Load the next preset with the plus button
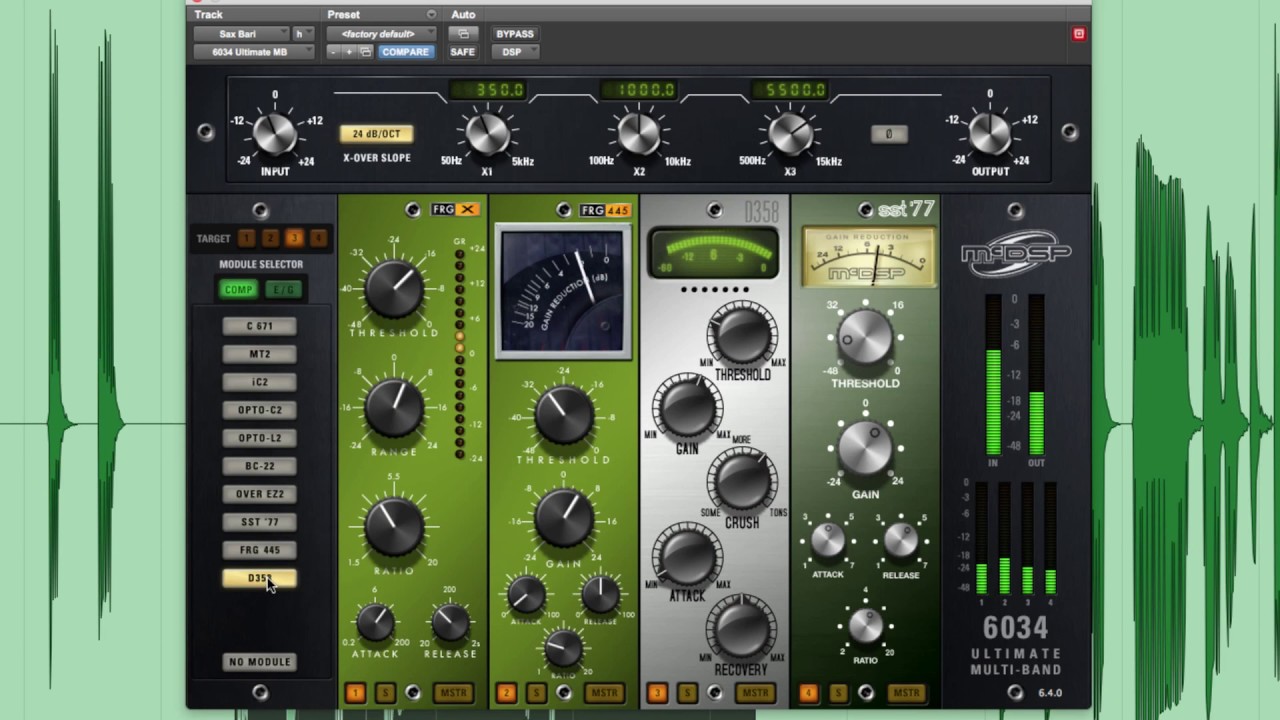 point(349,52)
